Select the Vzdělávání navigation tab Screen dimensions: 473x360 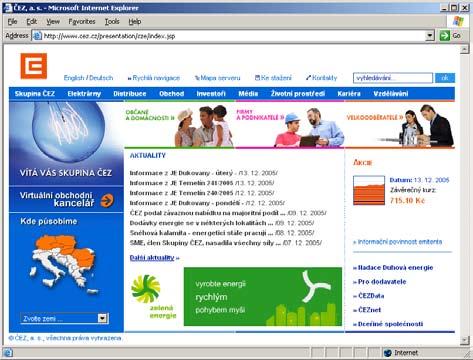tap(391, 94)
